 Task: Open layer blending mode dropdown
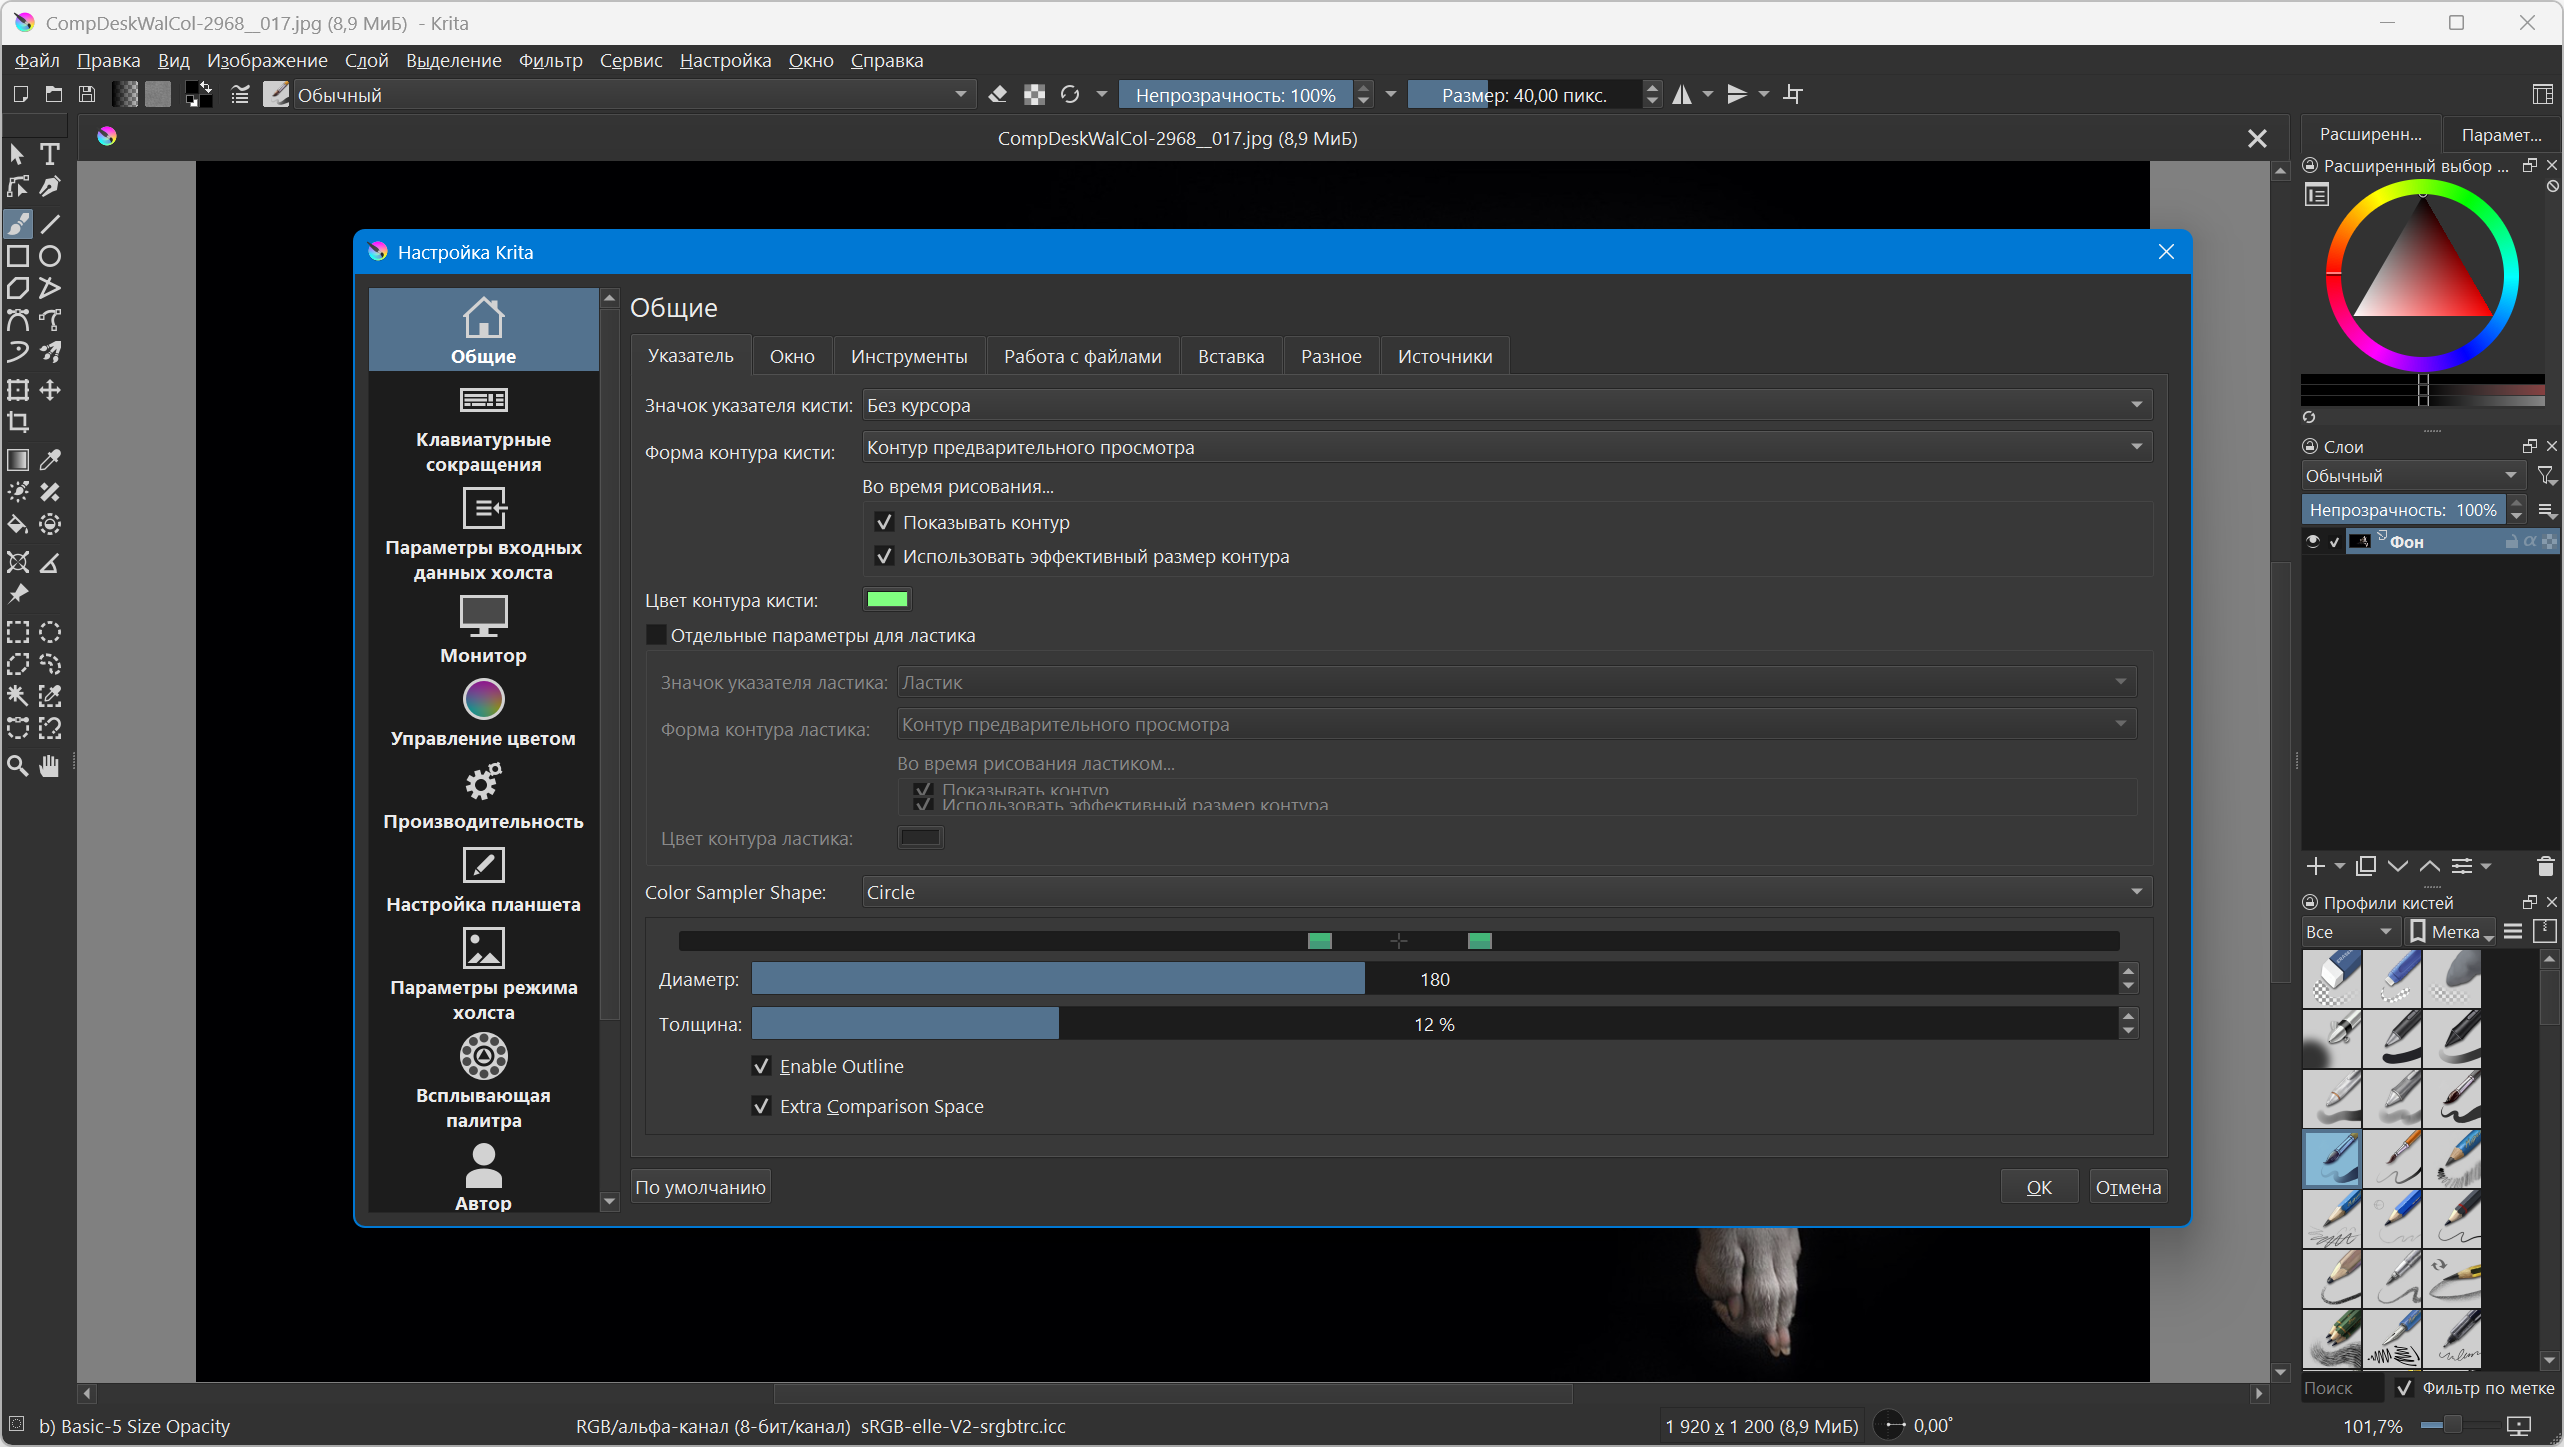[2410, 476]
